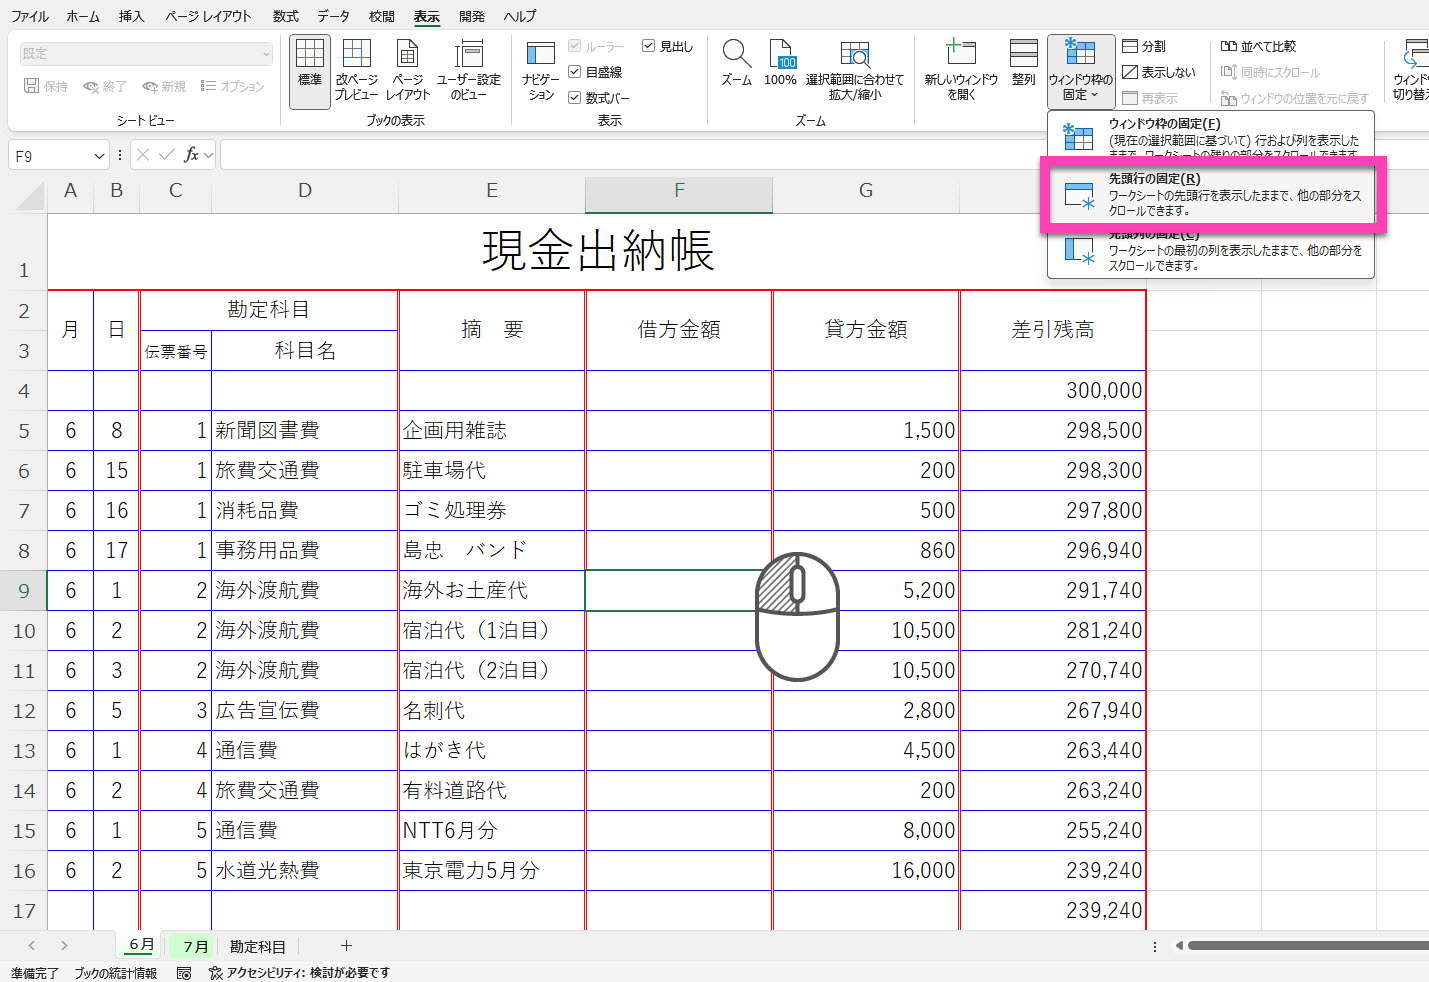Image resolution: width=1429 pixels, height=982 pixels.
Task: Switch to the 7月 sheet tab
Action: 196,946
